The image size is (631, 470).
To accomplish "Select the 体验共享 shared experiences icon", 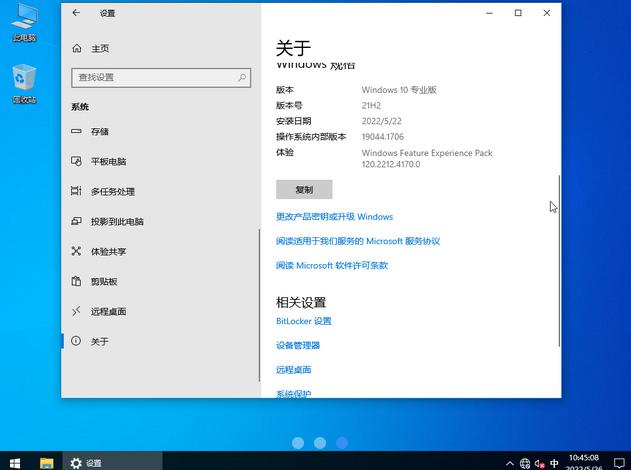I will (76, 251).
